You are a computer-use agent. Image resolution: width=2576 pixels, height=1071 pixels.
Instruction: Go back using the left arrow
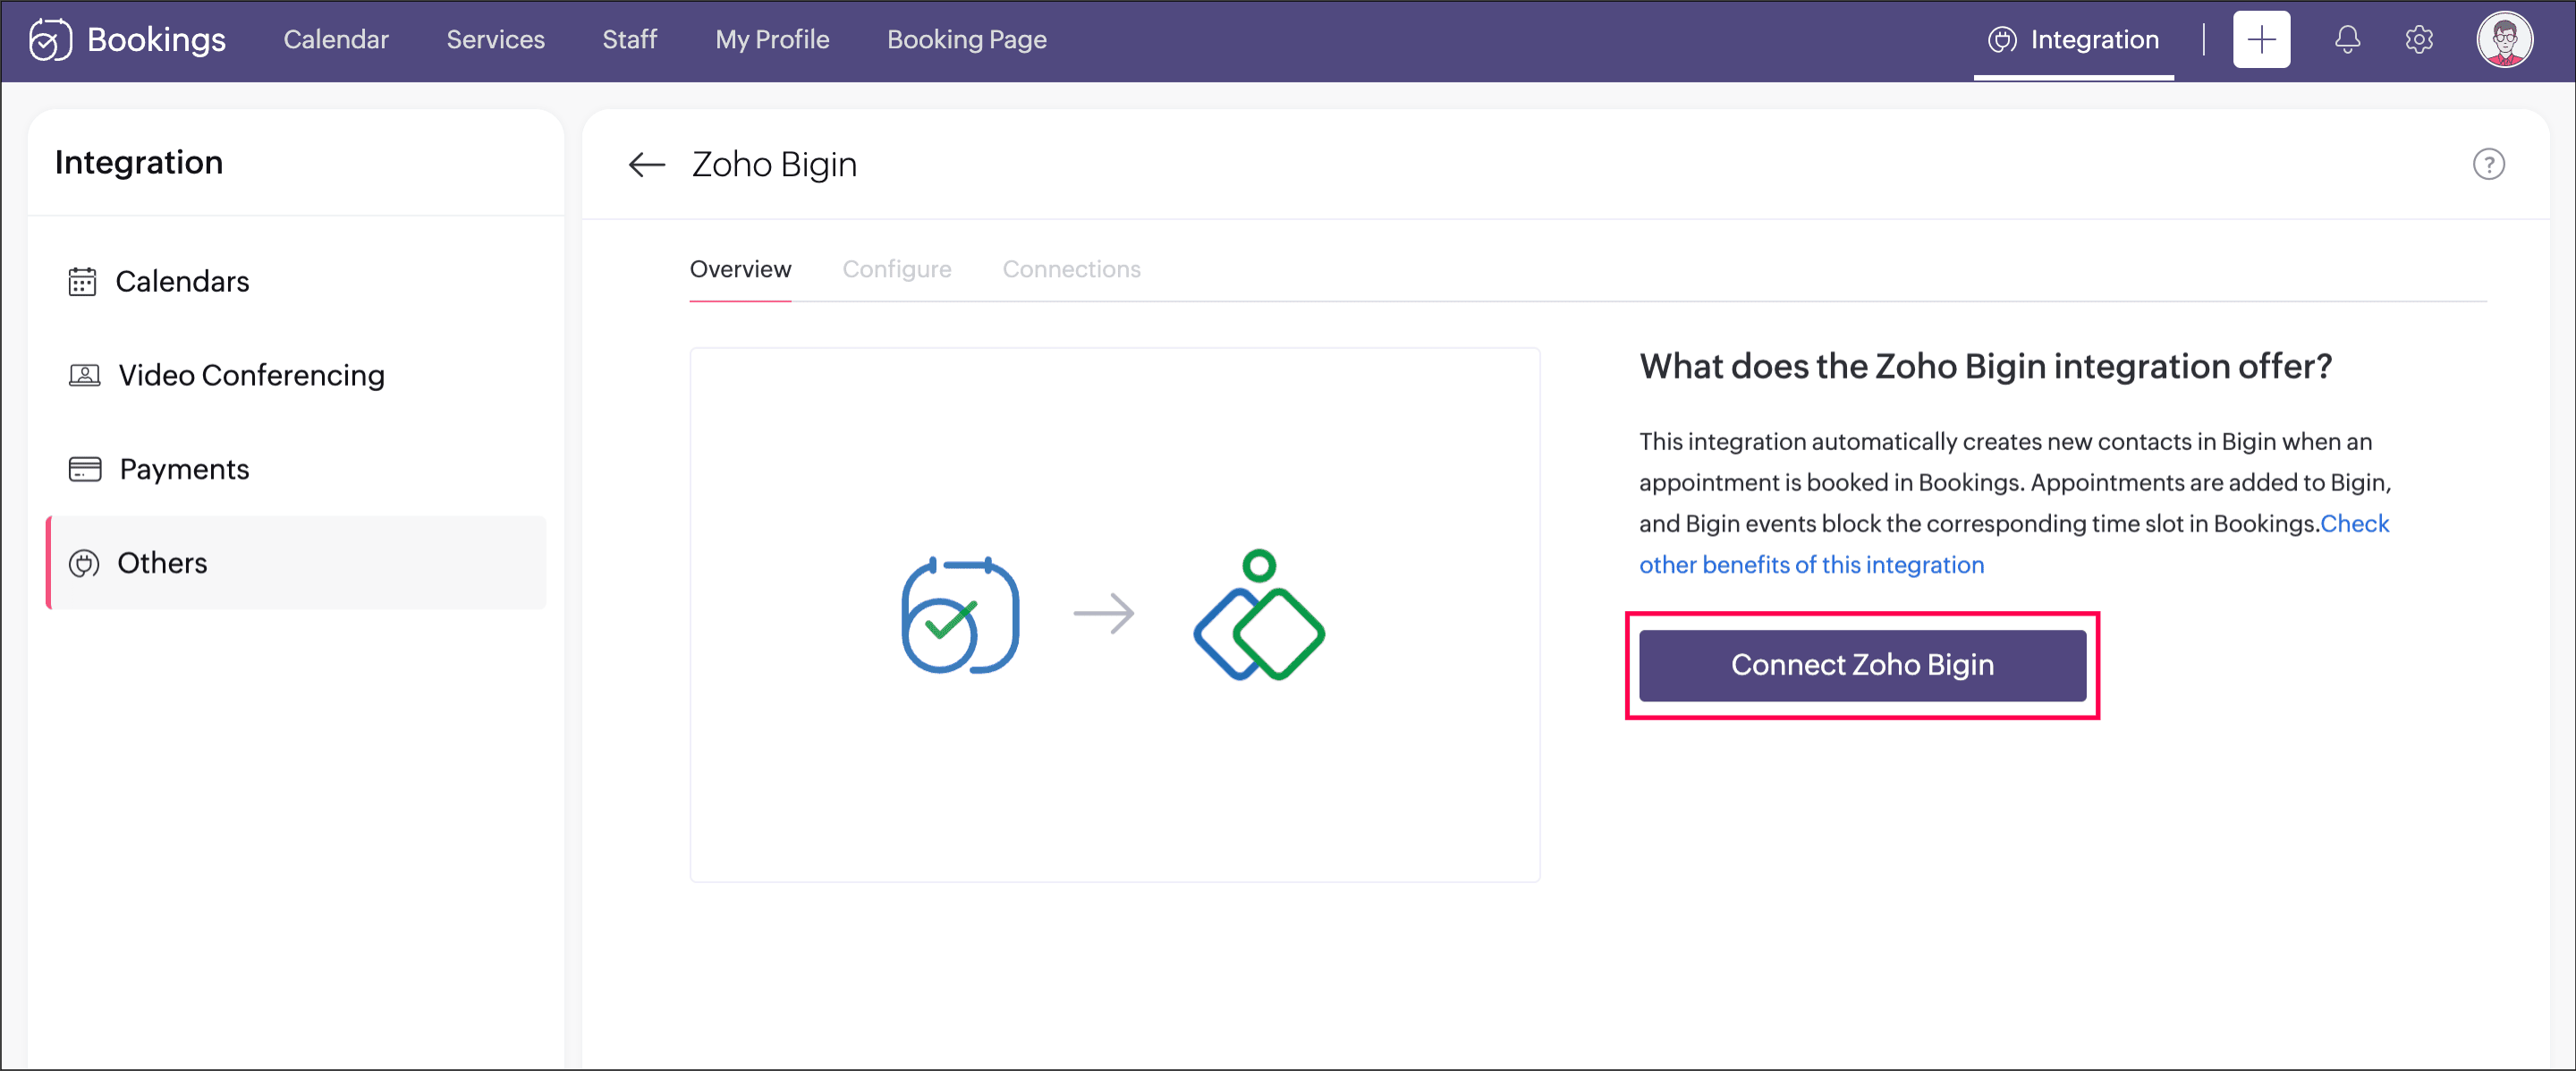[646, 164]
